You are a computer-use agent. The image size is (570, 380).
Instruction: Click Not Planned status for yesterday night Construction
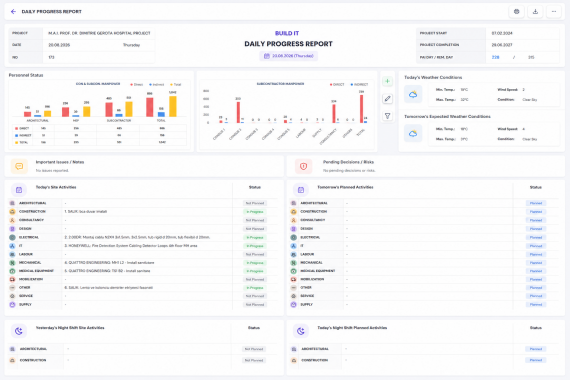click(x=254, y=360)
